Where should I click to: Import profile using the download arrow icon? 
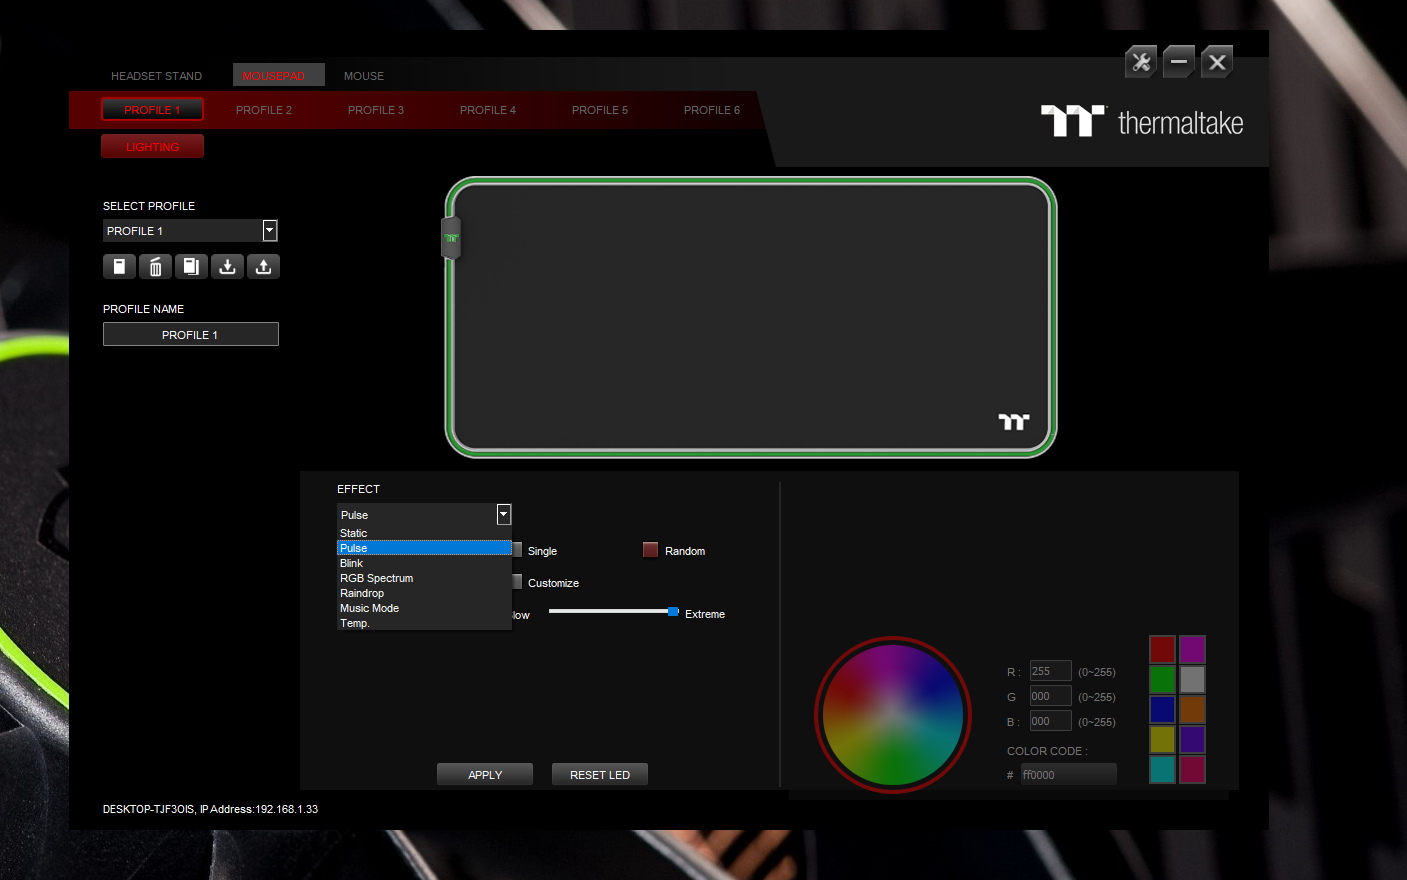click(227, 267)
